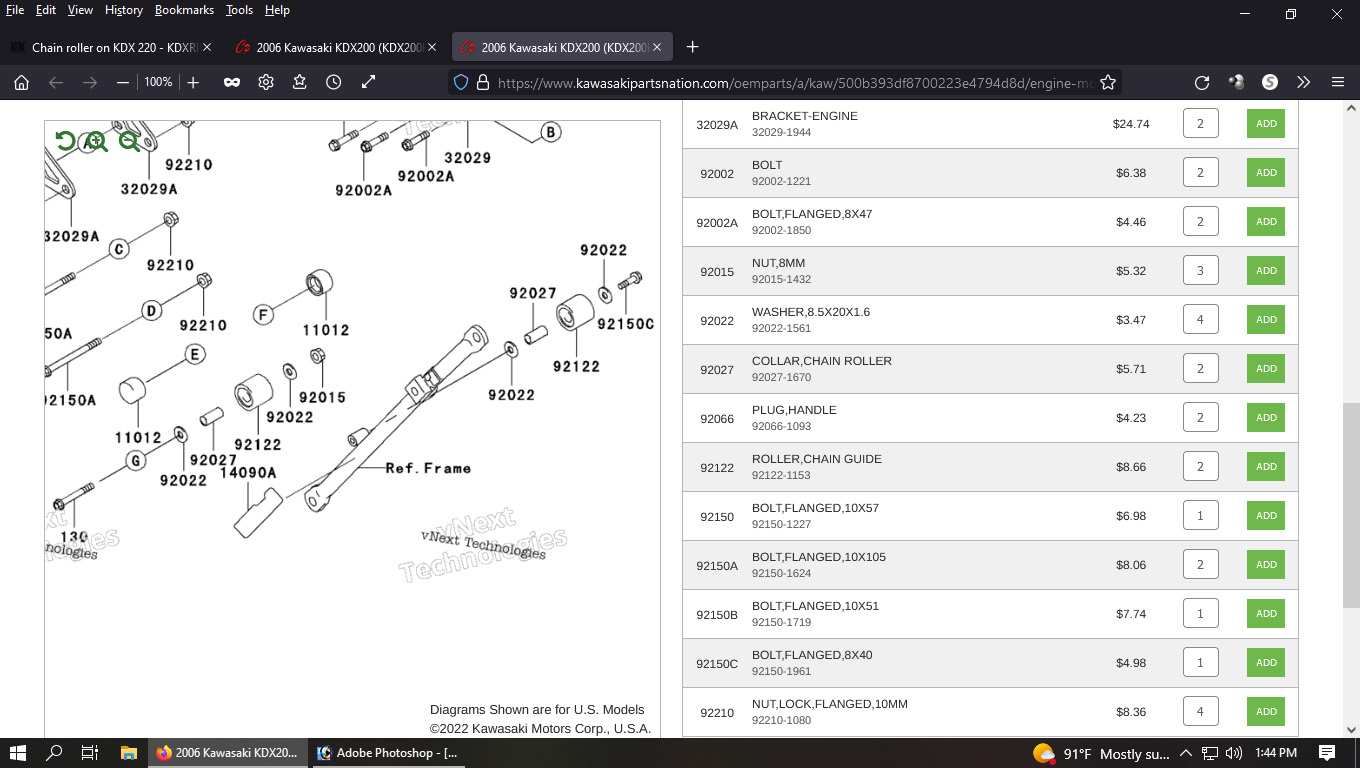Open the View menu

pos(80,10)
